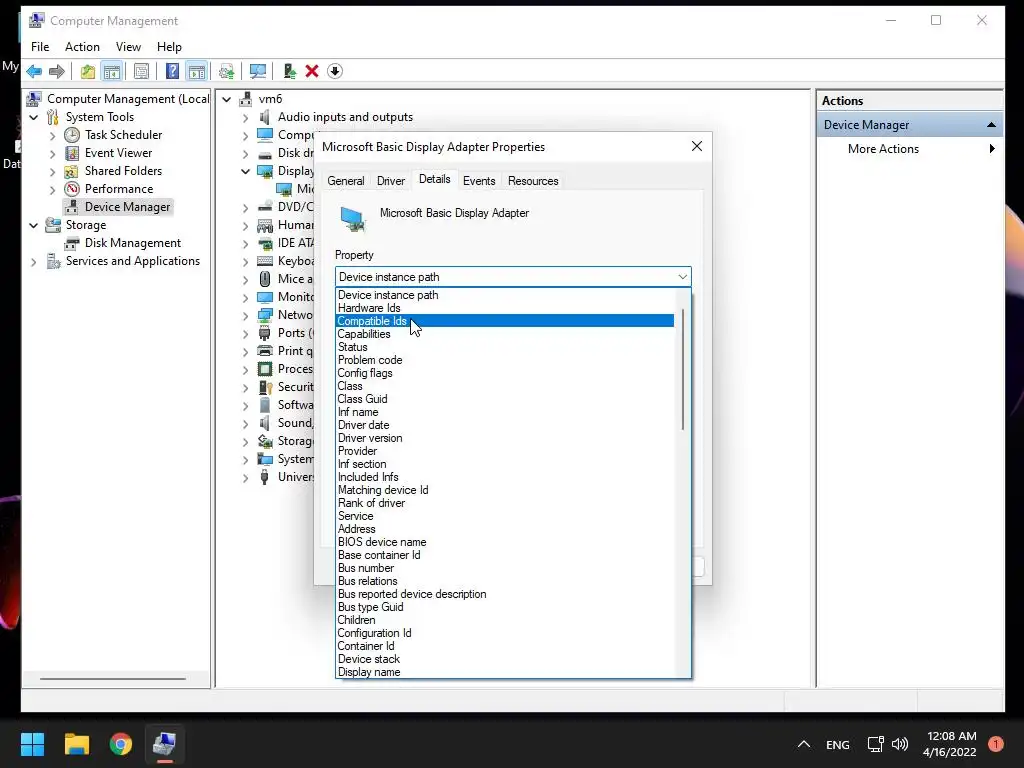Choose Matching device Id from the list
The width and height of the screenshot is (1024, 768).
tap(504, 490)
